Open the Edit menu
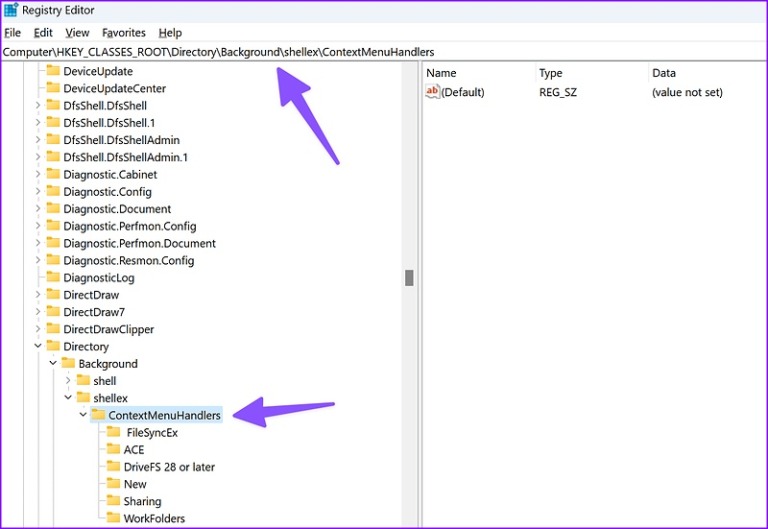This screenshot has width=768, height=529. click(x=43, y=33)
